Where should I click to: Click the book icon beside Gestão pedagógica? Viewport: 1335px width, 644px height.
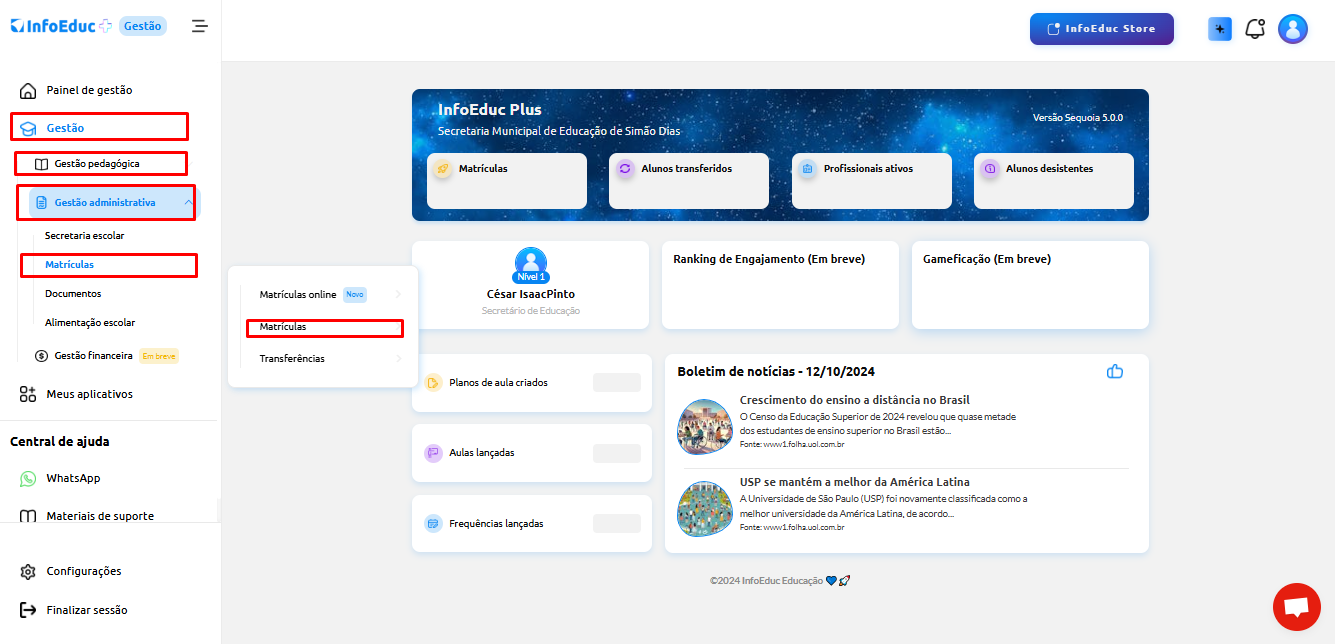pyautogui.click(x=41, y=164)
